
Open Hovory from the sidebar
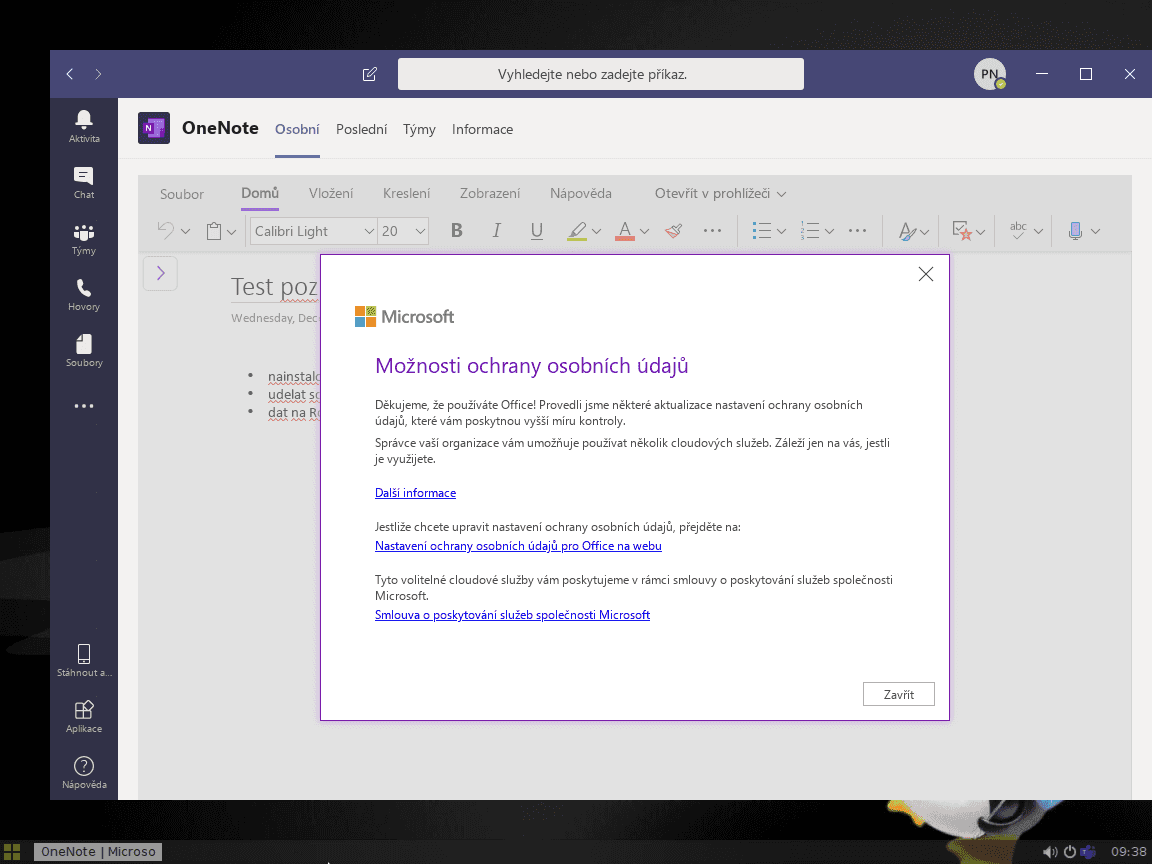pos(84,294)
